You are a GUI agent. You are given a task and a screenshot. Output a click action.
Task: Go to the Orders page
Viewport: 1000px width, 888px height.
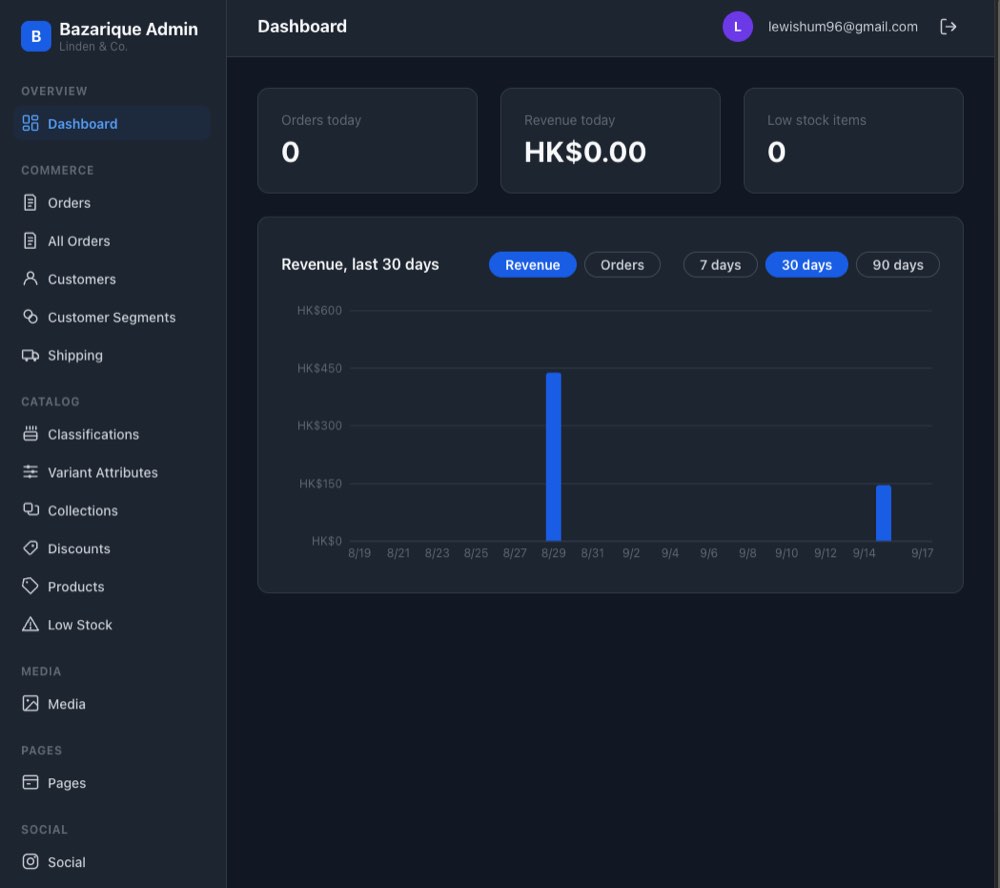point(112,203)
